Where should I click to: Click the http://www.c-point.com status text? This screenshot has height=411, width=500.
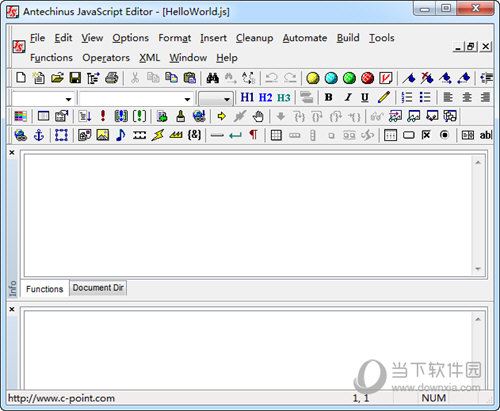pos(61,398)
